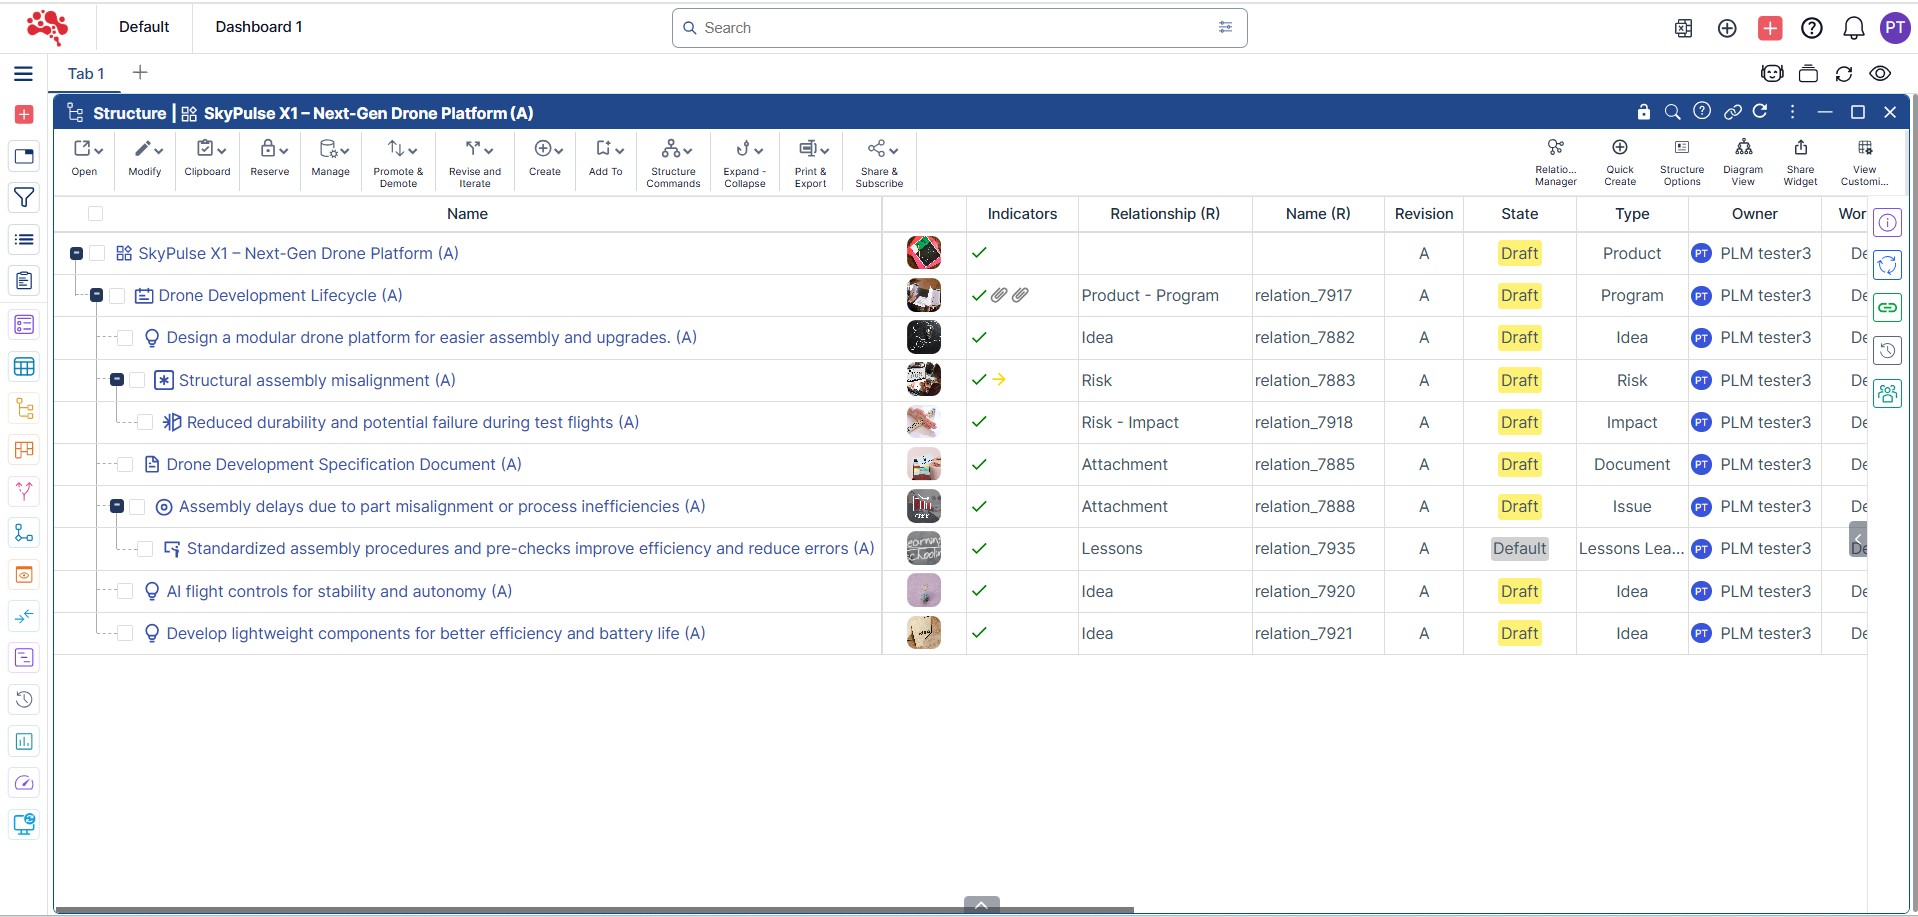Click the Share Widget icon
This screenshot has height=917, width=1918.
coord(1799,161)
